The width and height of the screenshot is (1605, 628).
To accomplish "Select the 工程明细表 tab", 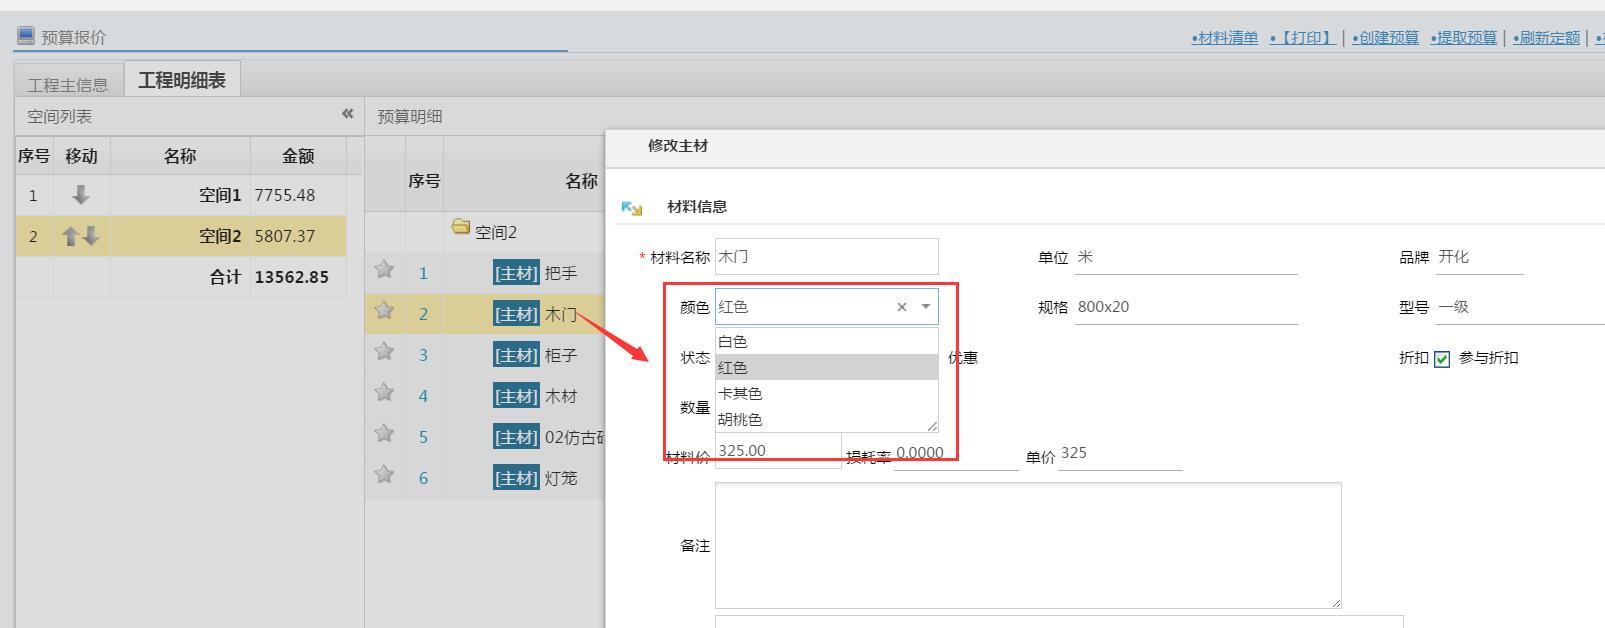I will [x=182, y=81].
